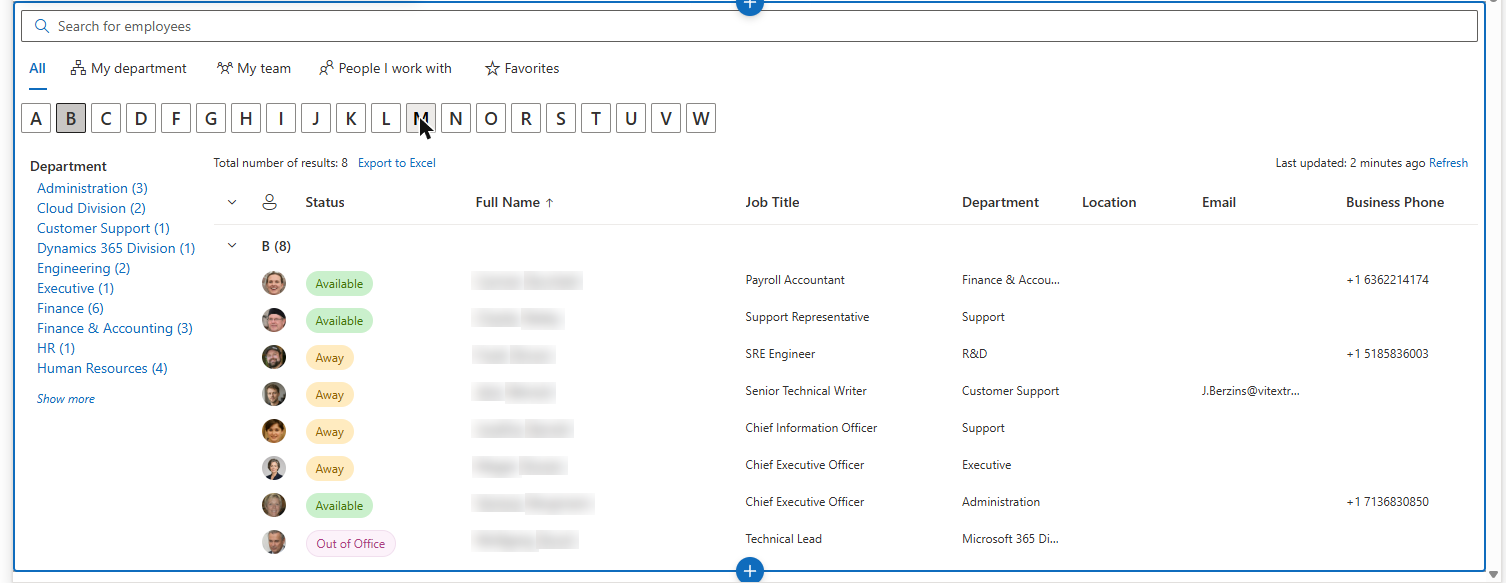
Task: Filter employees by letter H
Action: click(246, 119)
